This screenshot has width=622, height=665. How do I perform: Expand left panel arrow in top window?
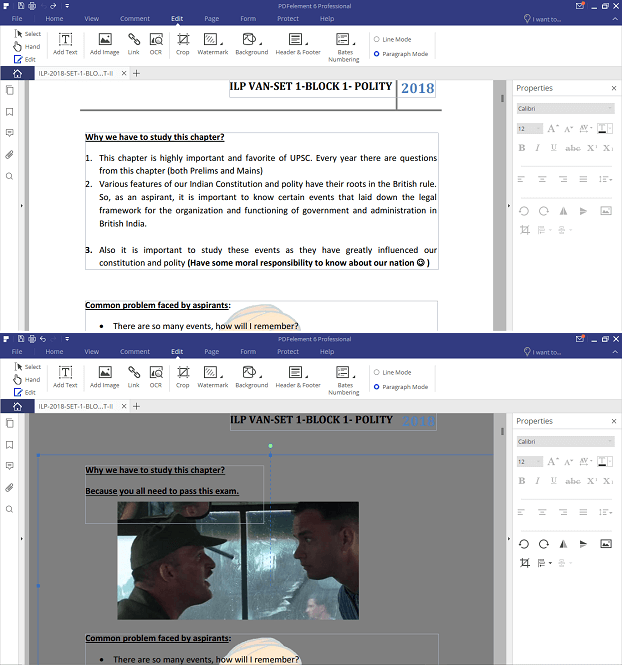coord(22,206)
